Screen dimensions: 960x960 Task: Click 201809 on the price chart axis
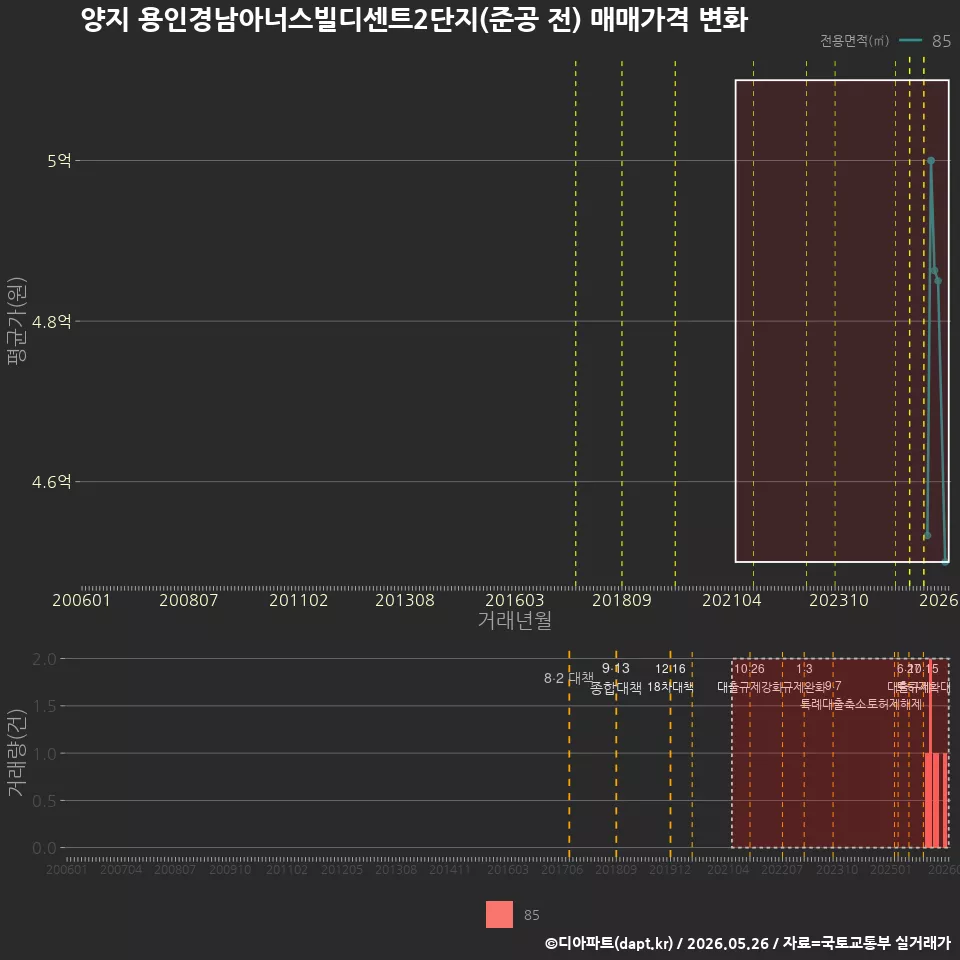click(621, 600)
